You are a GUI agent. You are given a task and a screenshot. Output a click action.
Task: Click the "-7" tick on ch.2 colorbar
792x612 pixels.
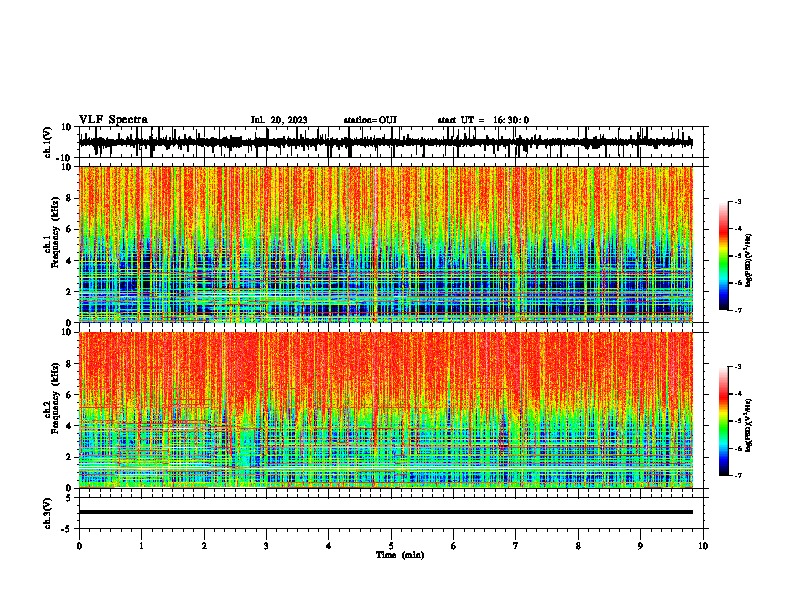point(738,476)
